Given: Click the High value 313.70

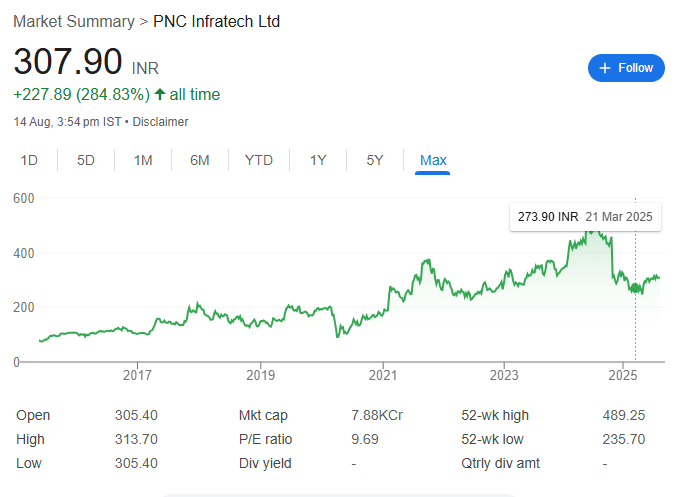Looking at the screenshot, I should (136, 439).
